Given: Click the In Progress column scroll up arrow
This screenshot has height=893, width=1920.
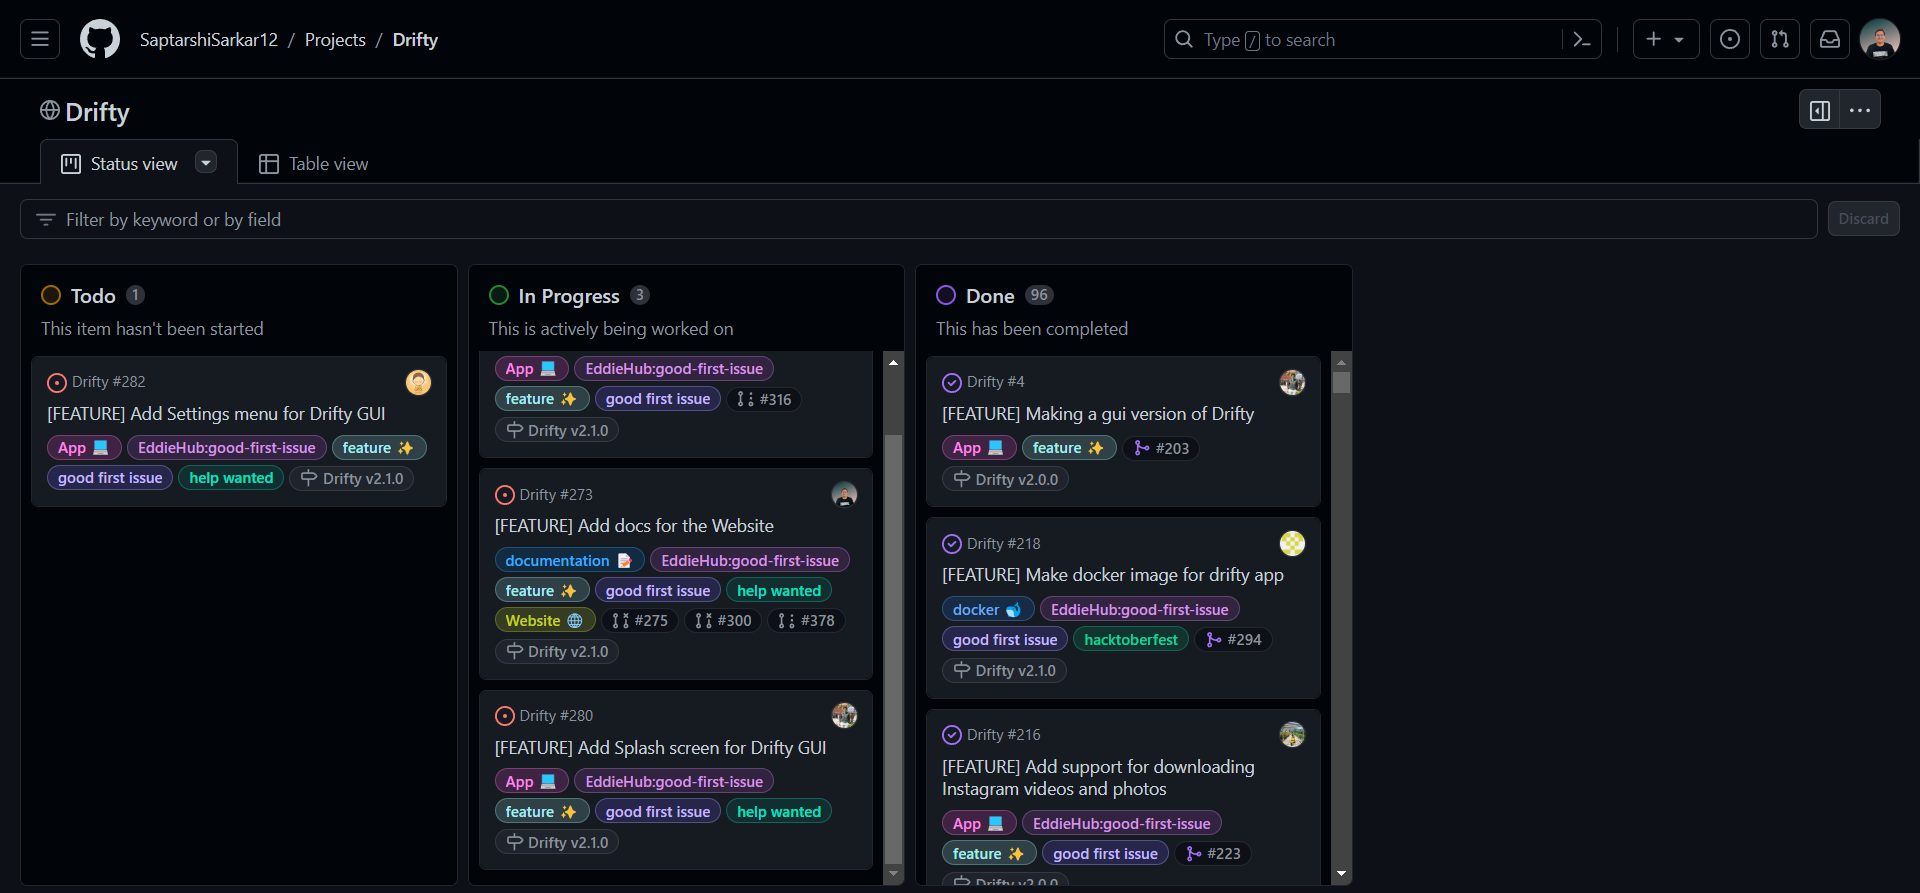Looking at the screenshot, I should pyautogui.click(x=894, y=361).
